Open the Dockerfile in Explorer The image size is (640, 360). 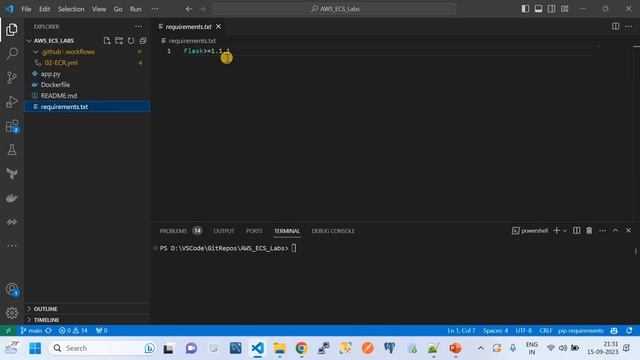click(55, 85)
